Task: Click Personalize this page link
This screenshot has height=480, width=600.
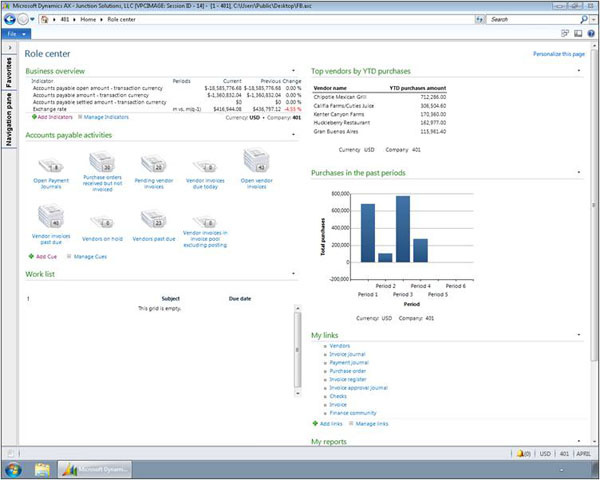Action: pos(559,54)
